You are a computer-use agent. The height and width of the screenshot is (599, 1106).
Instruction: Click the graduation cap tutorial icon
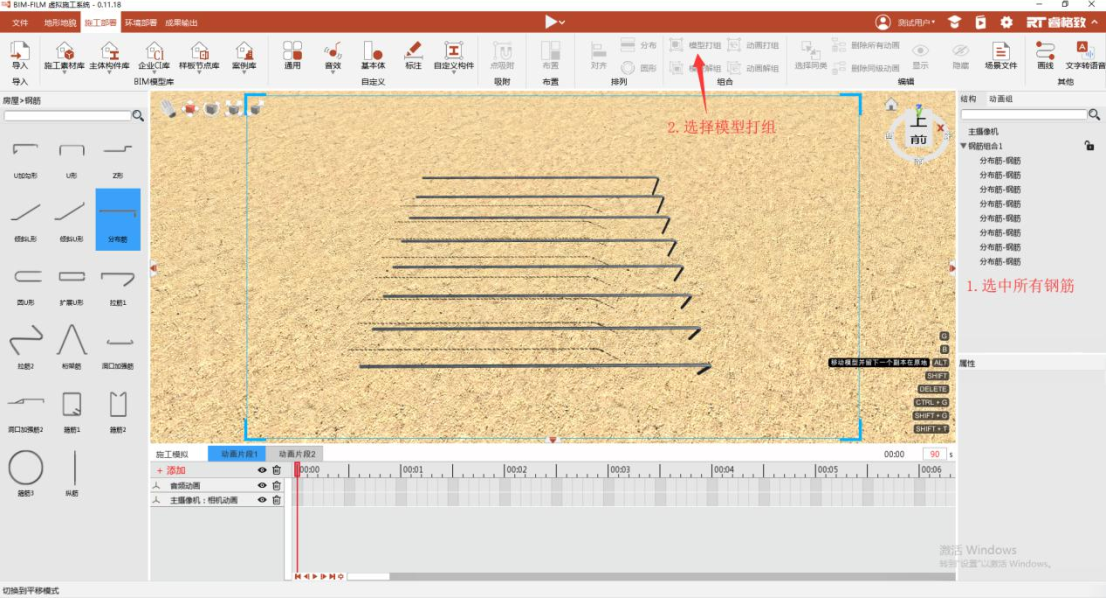point(954,23)
